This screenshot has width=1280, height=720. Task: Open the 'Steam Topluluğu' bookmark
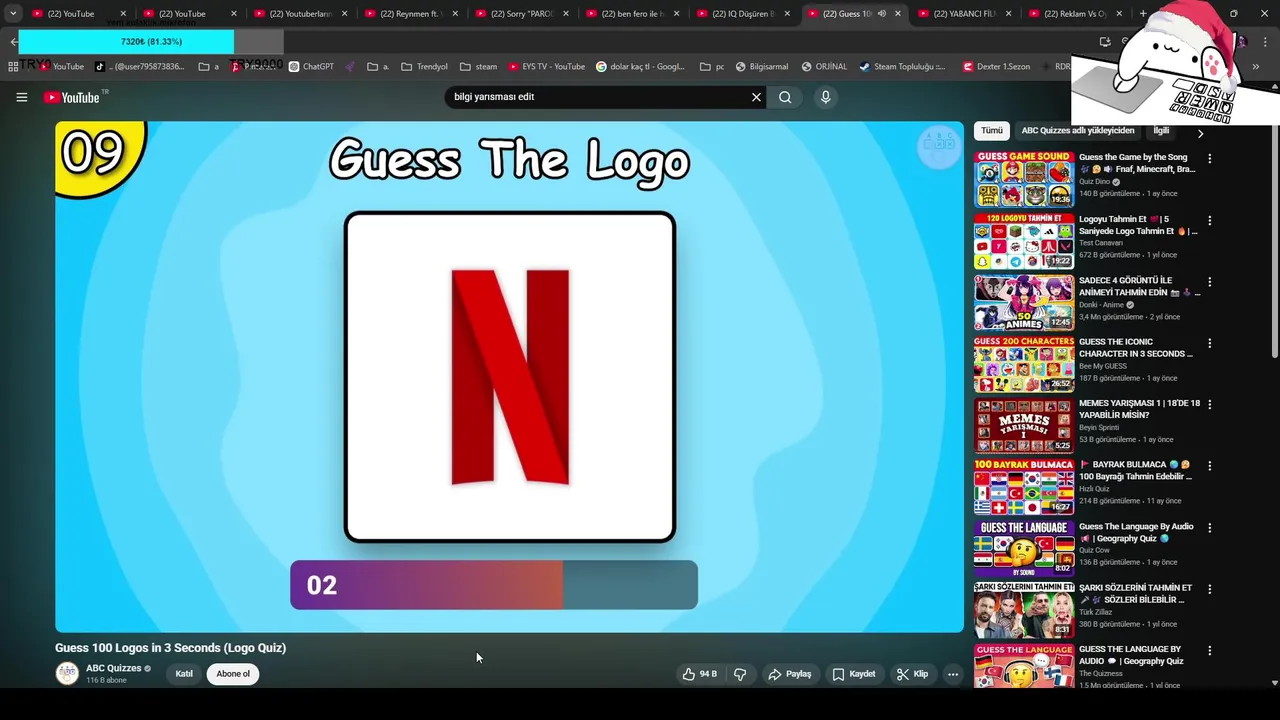tap(902, 67)
